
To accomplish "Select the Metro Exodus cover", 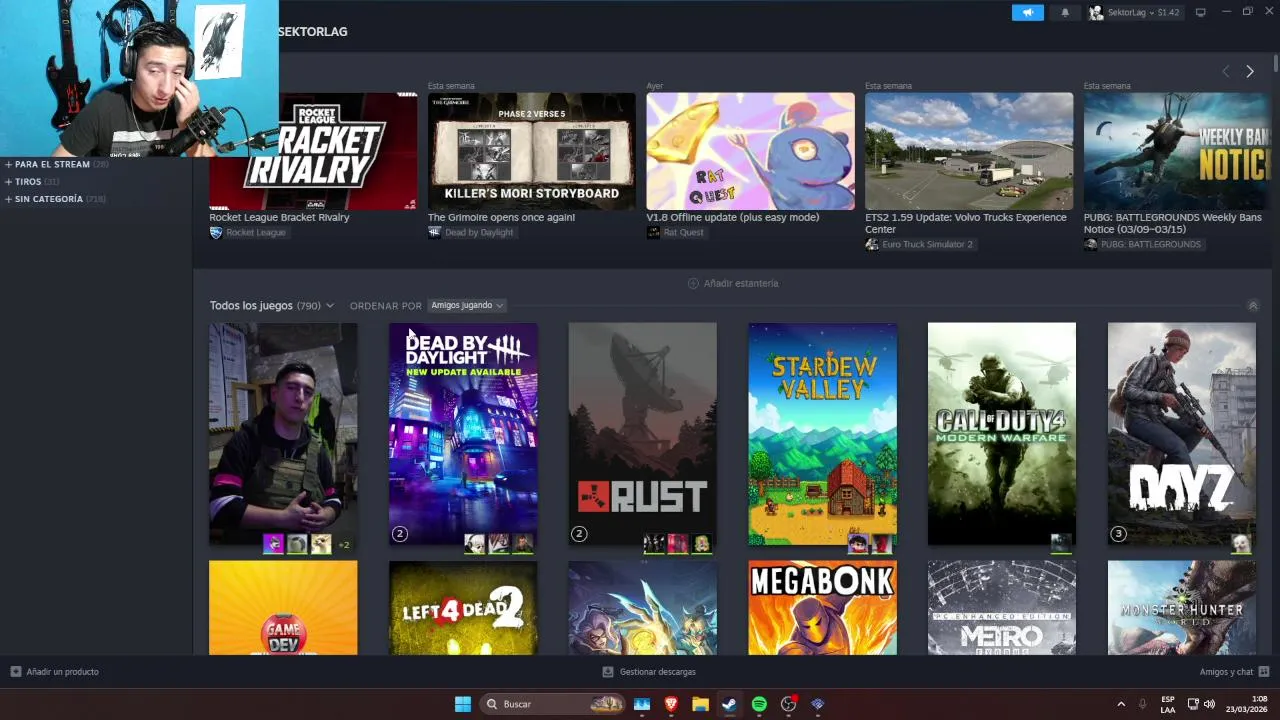I will pyautogui.click(x=1002, y=608).
